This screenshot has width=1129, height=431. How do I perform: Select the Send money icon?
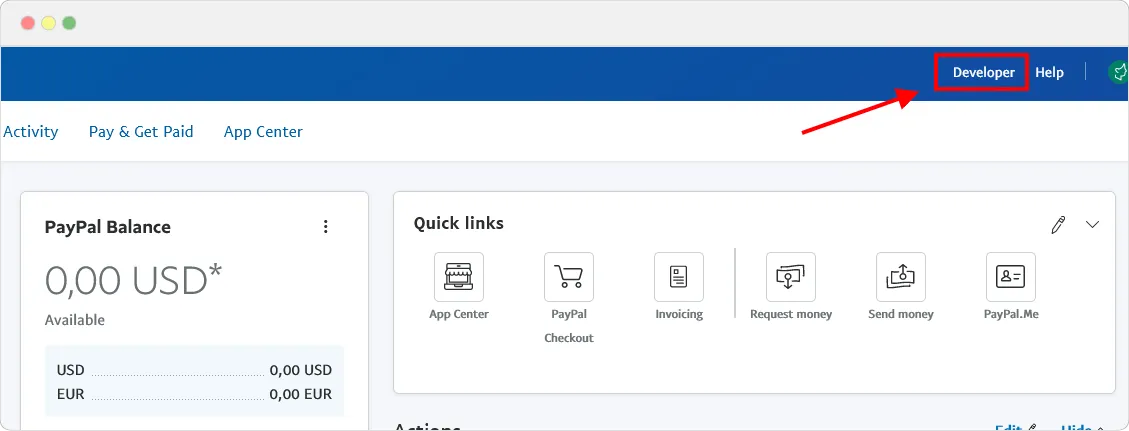coord(901,276)
